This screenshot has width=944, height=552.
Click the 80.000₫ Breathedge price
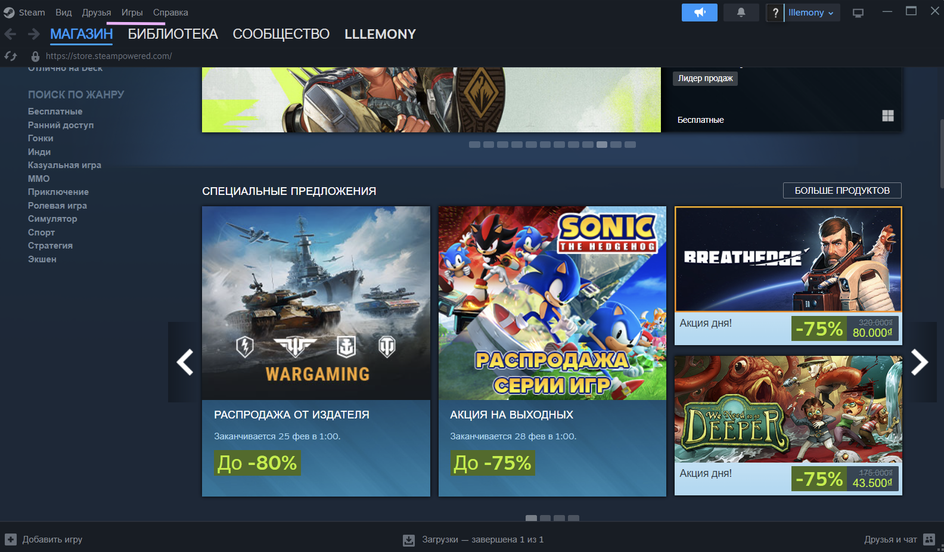click(872, 332)
